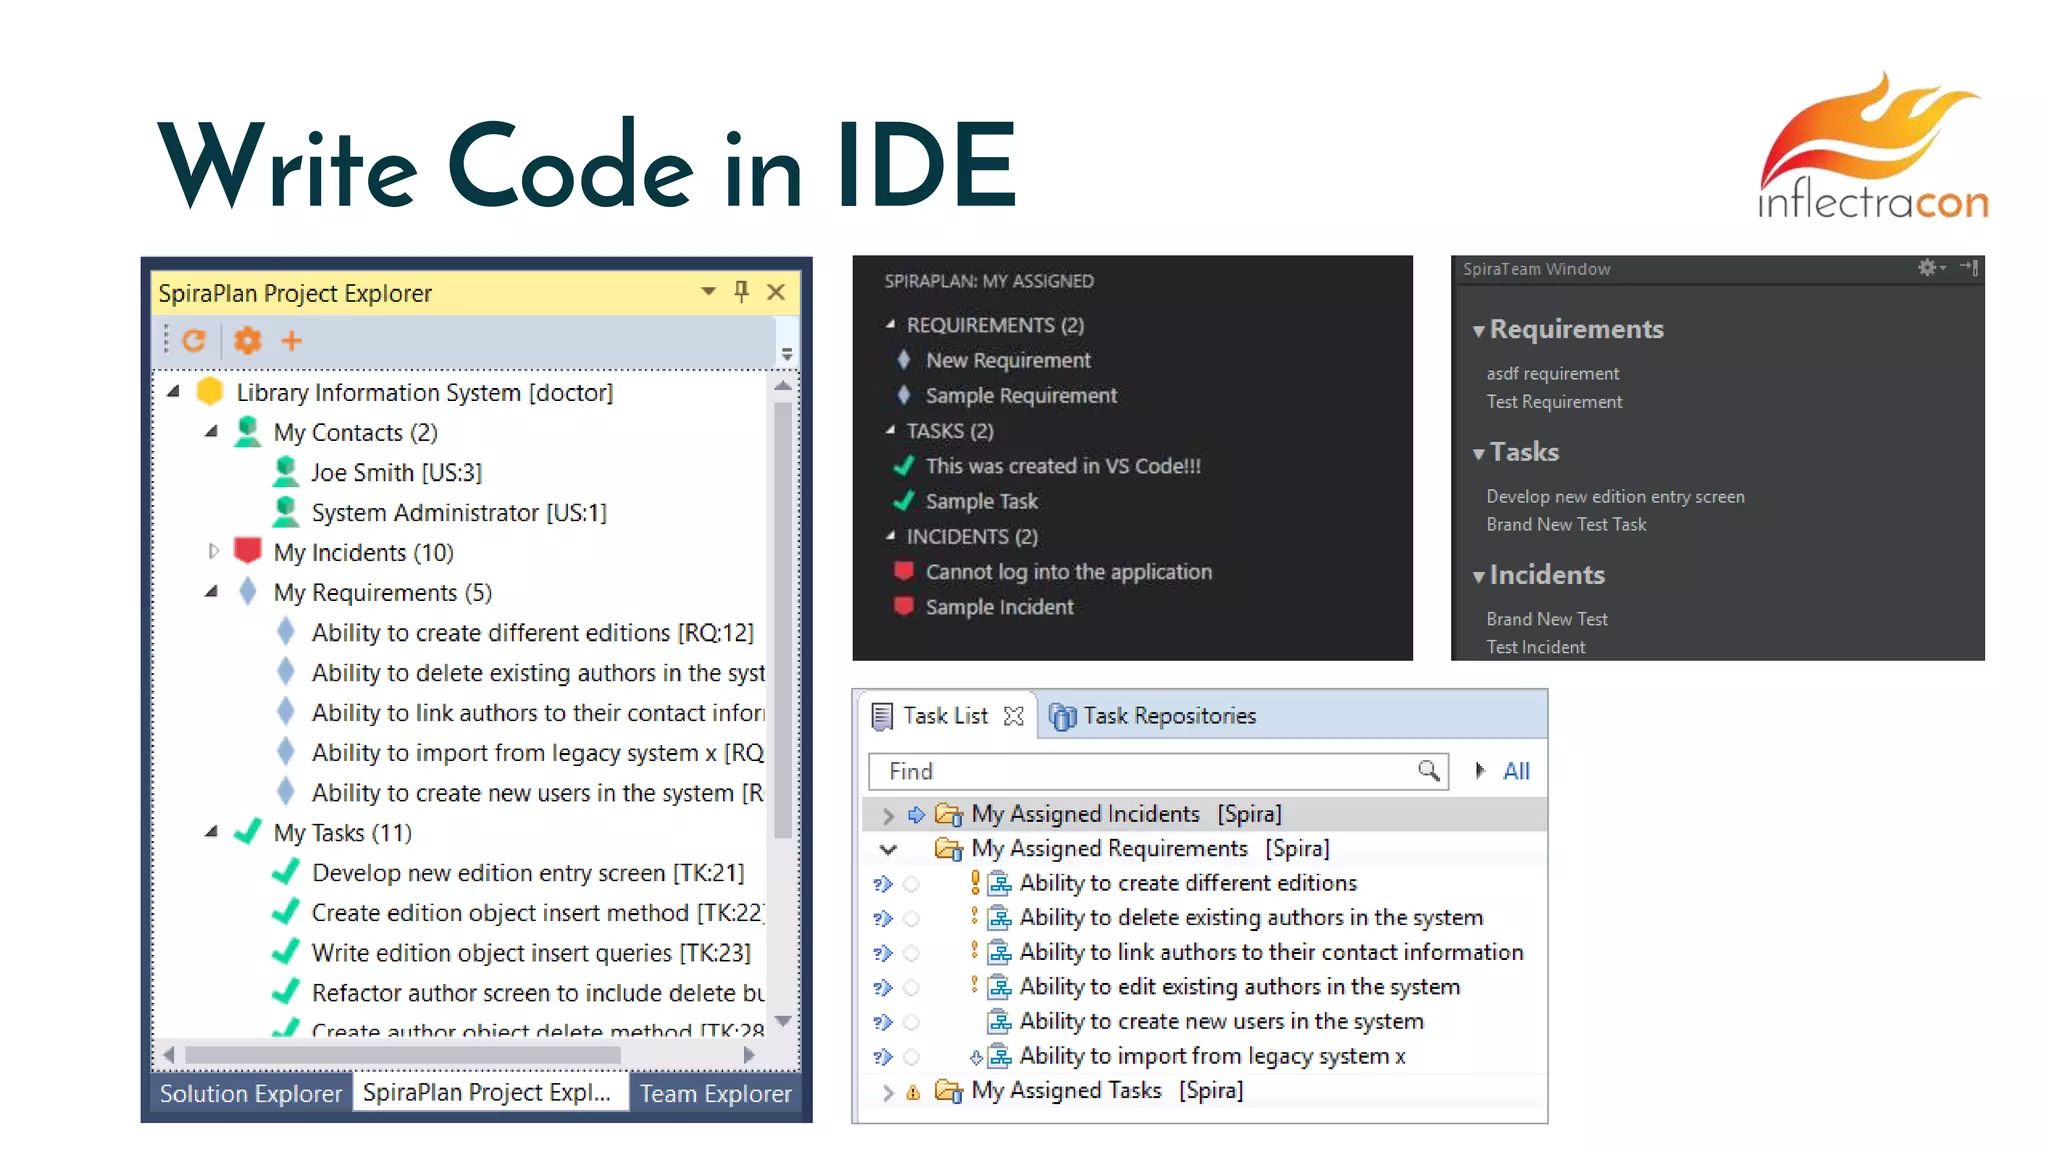This screenshot has width=2048, height=1152.
Task: Select Refactor author screen to include delete task
Action: [x=538, y=992]
